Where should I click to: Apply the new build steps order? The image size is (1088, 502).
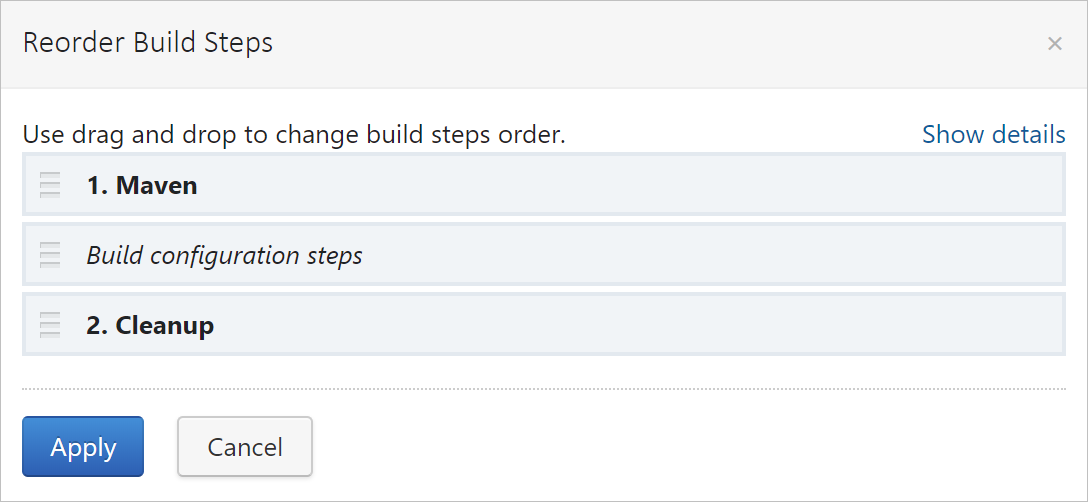(83, 446)
